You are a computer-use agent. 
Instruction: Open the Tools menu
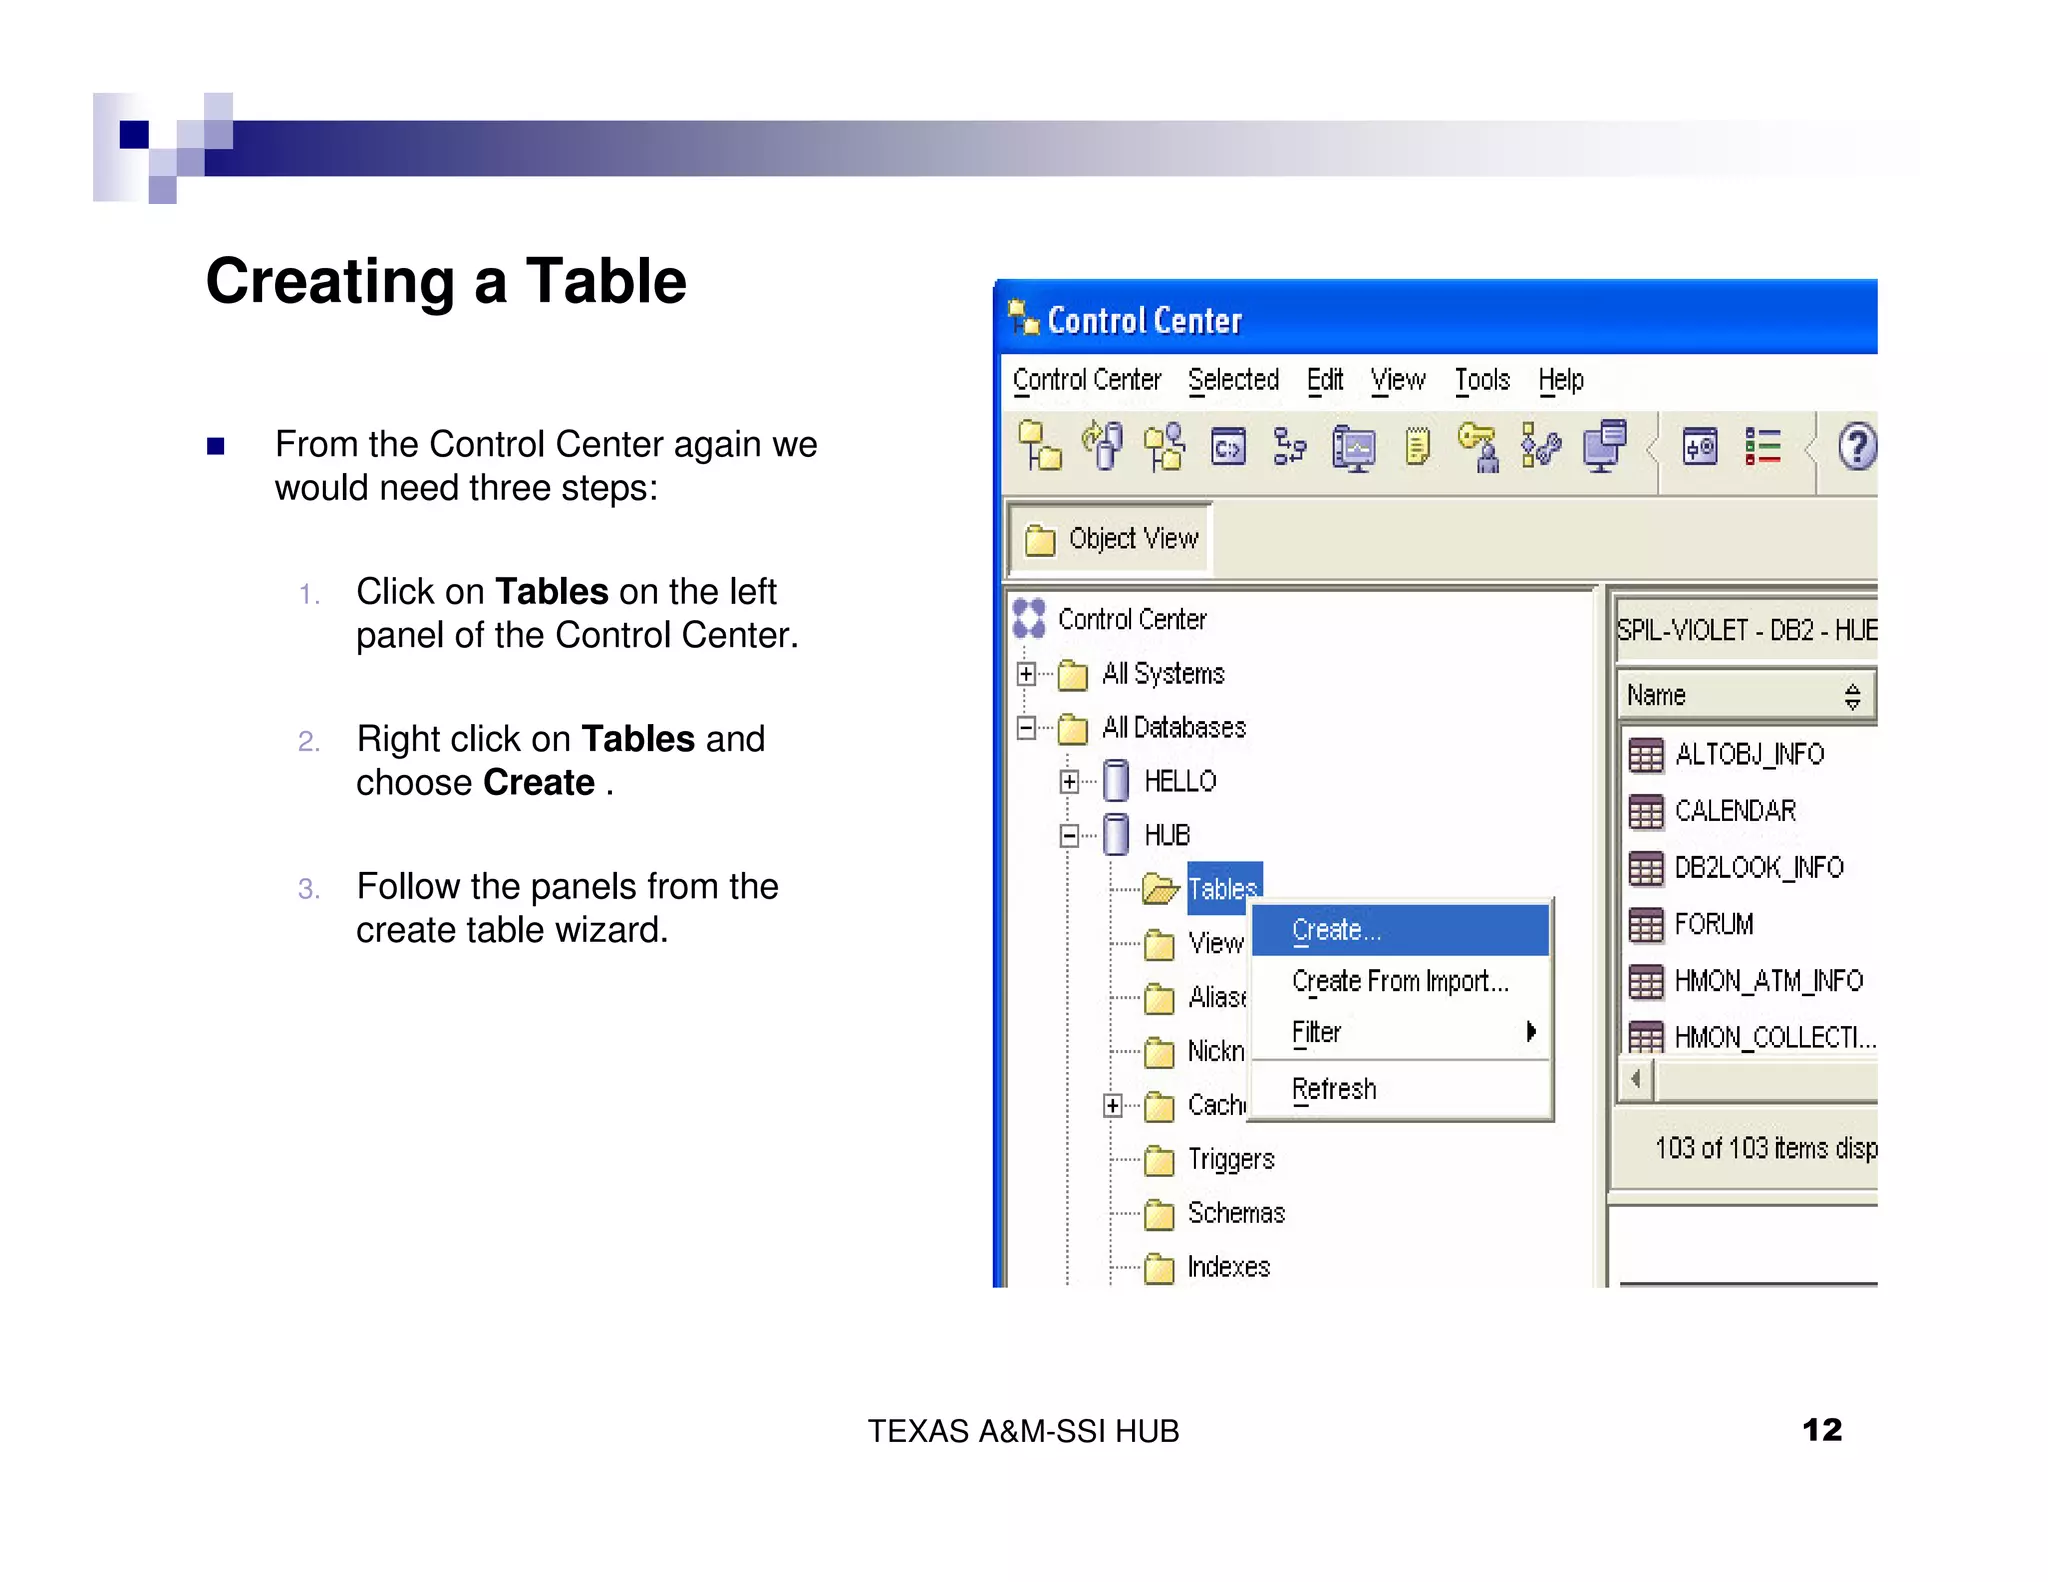[x=1482, y=381]
